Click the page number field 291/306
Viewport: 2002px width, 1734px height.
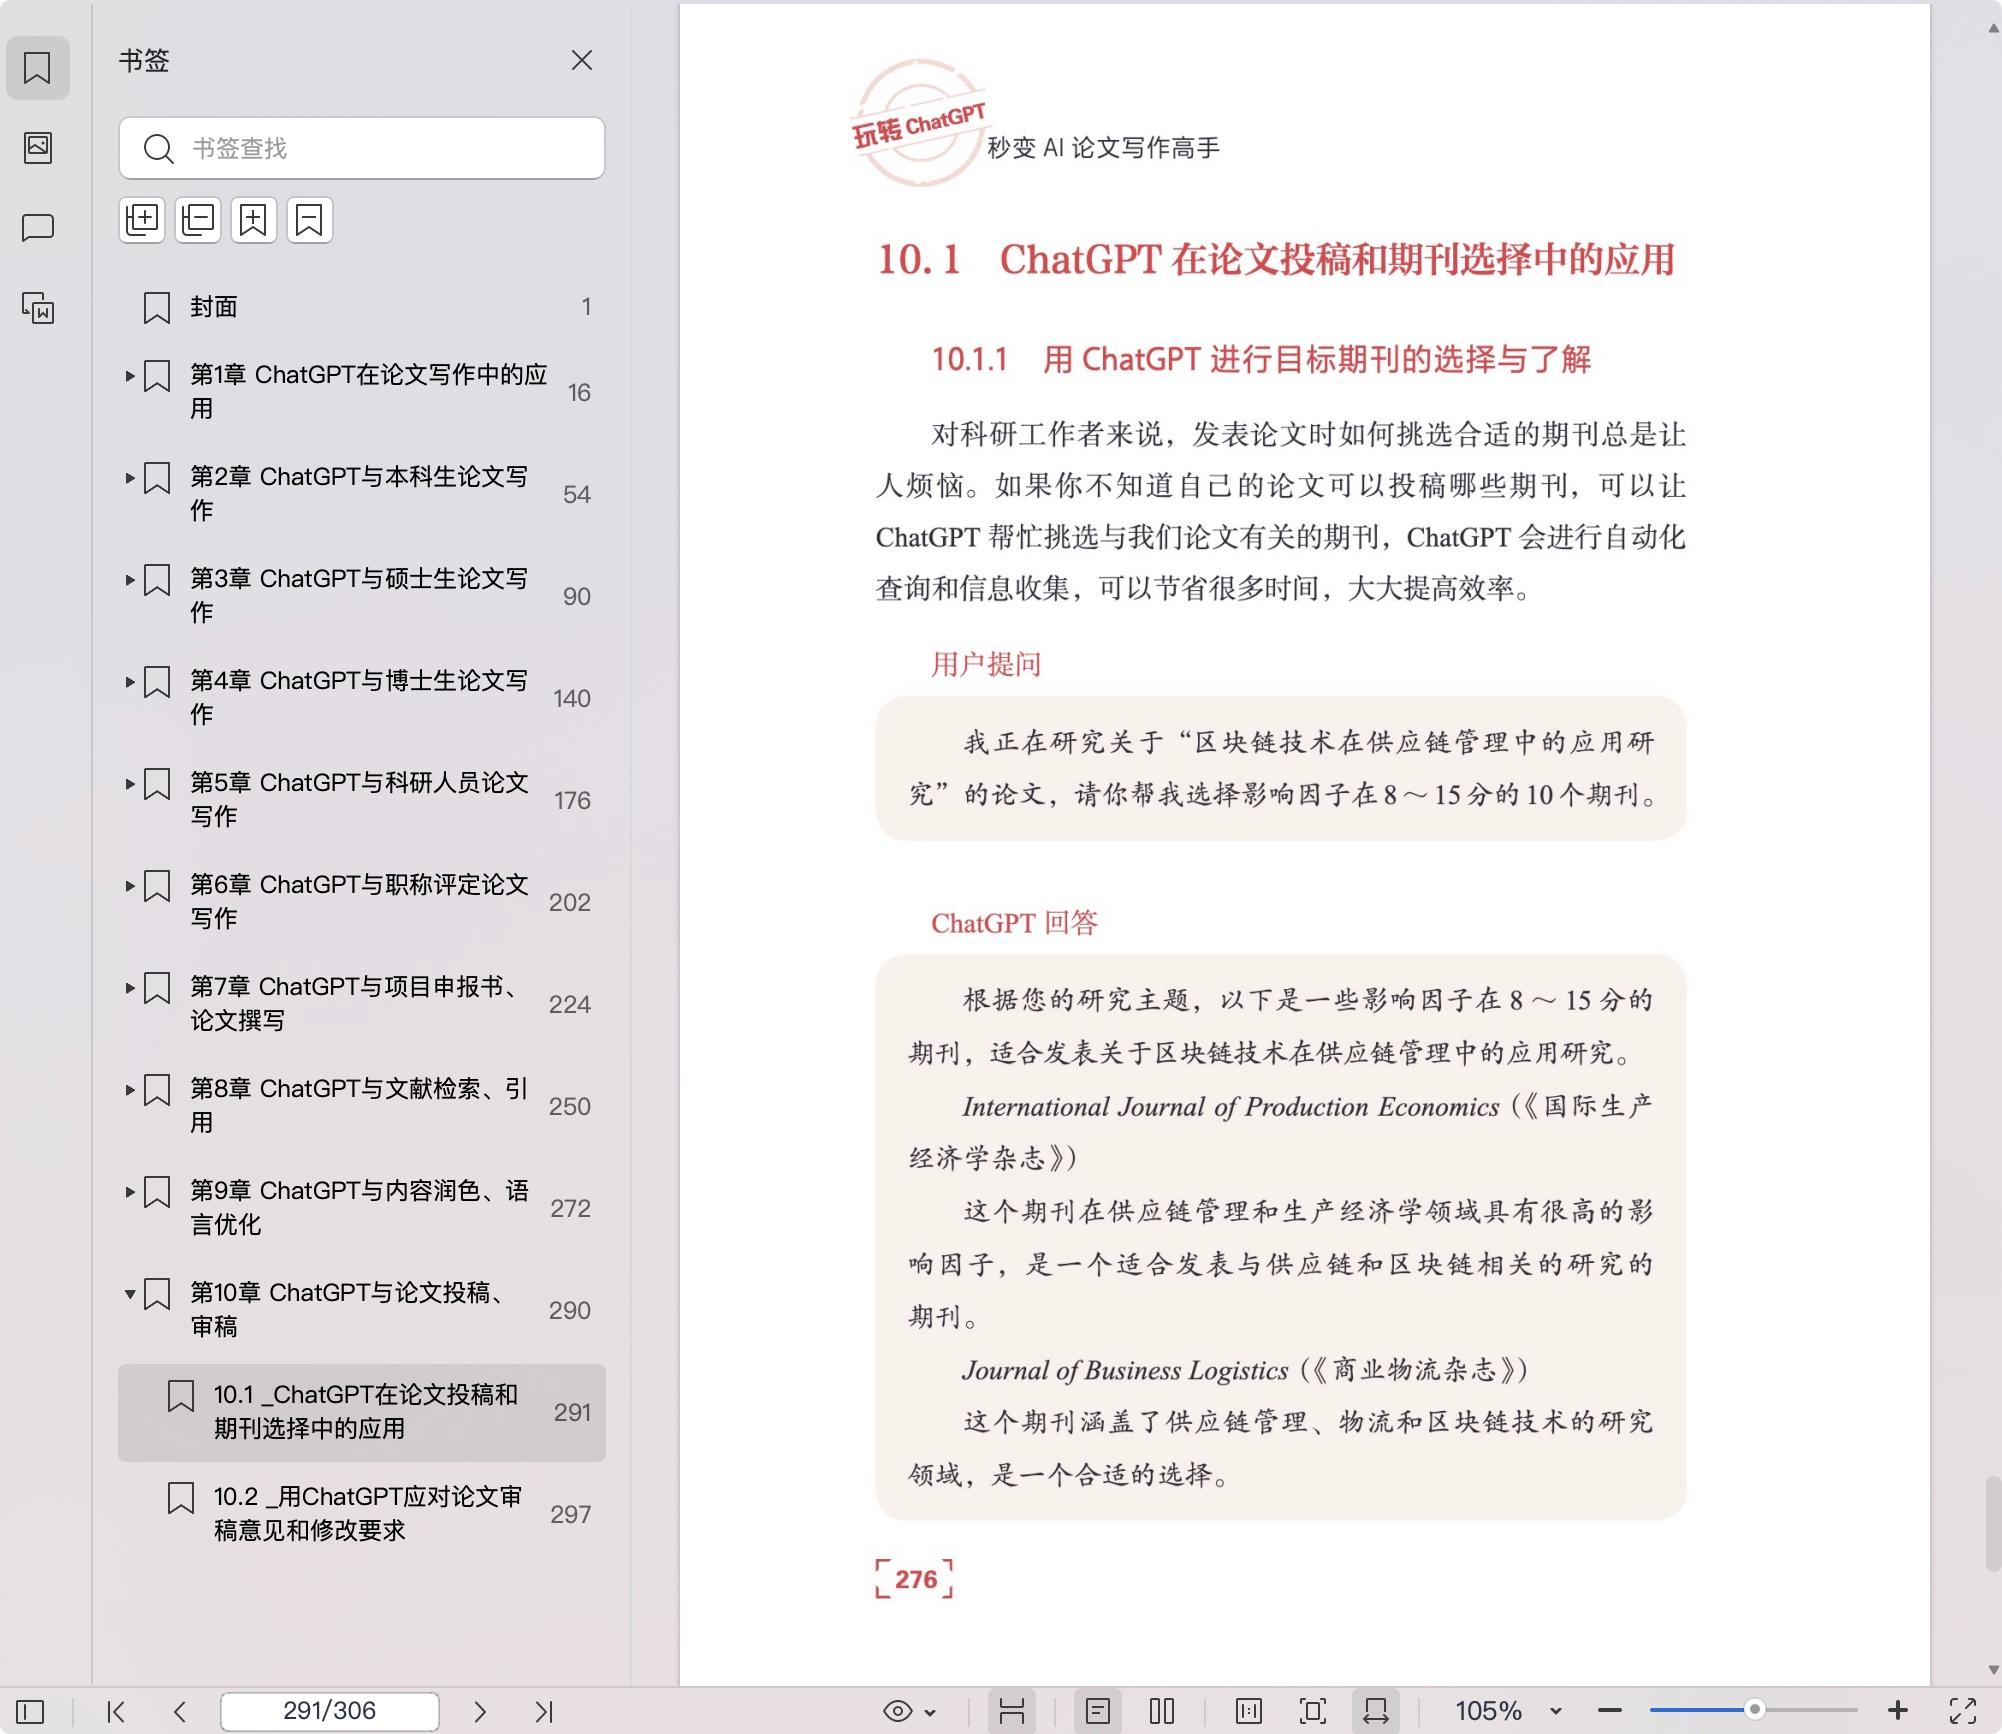330,1711
